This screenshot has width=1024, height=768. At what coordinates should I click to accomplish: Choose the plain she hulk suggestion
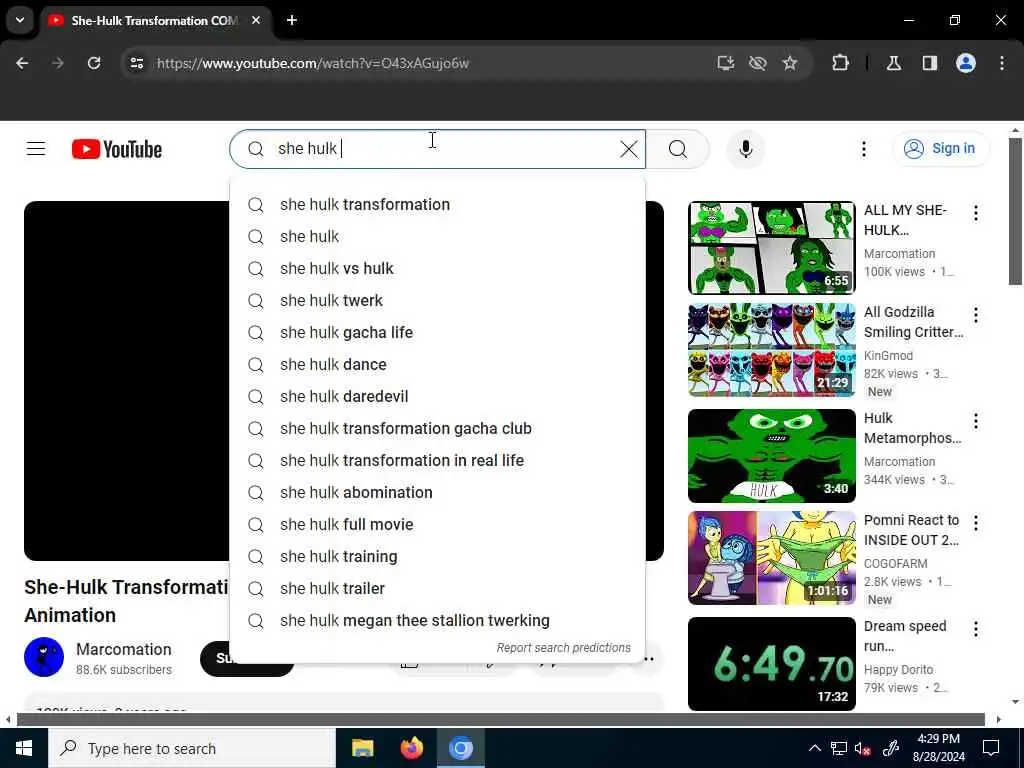click(438, 236)
